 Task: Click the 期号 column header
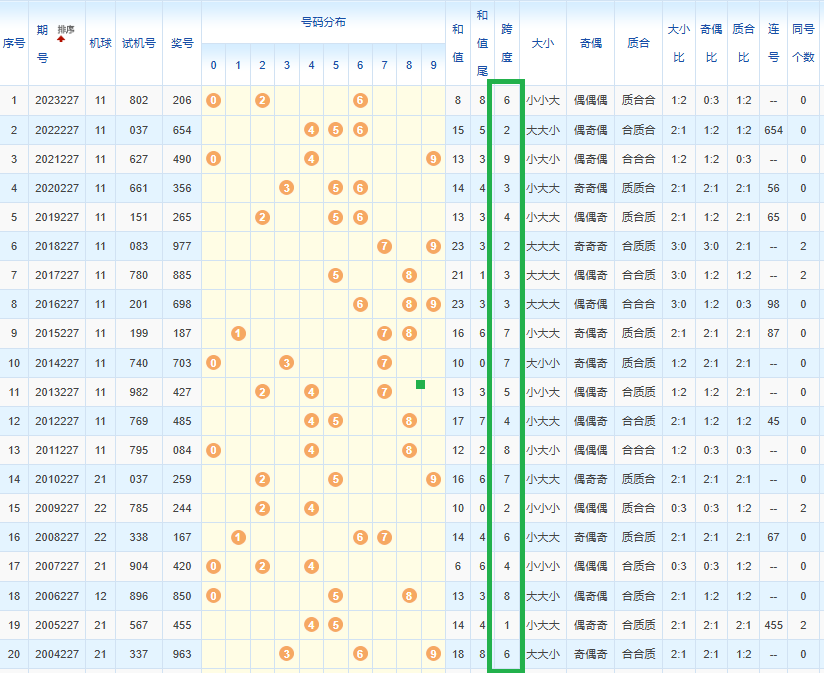coord(42,43)
